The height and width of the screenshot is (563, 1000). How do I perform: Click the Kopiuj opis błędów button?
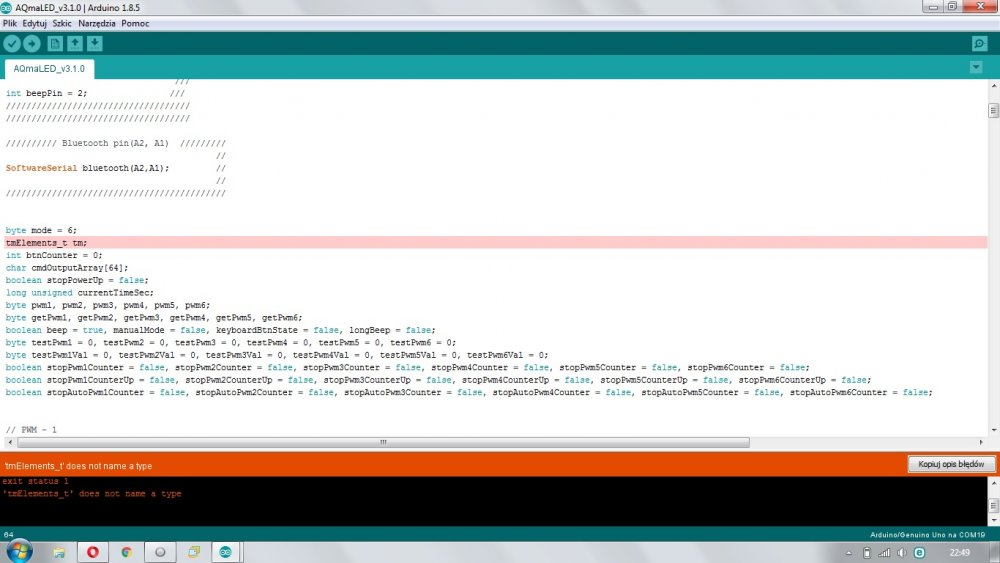coord(951,465)
